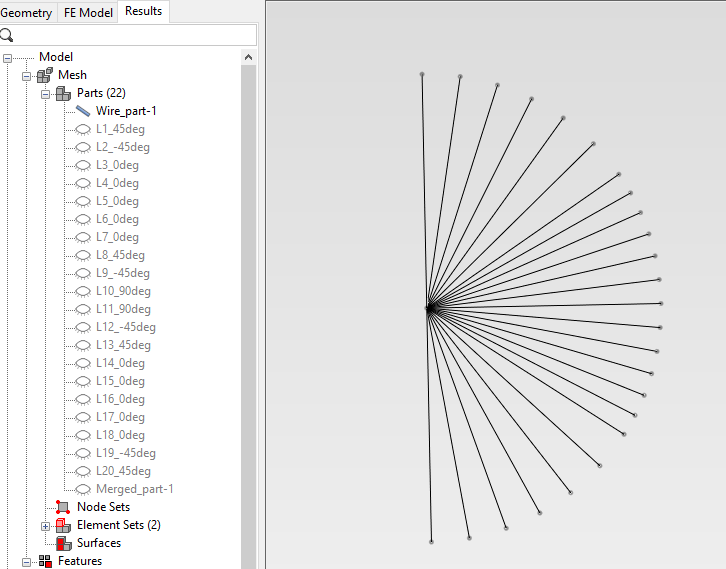The image size is (726, 569).
Task: Click the tree search input field
Action: coord(134,35)
